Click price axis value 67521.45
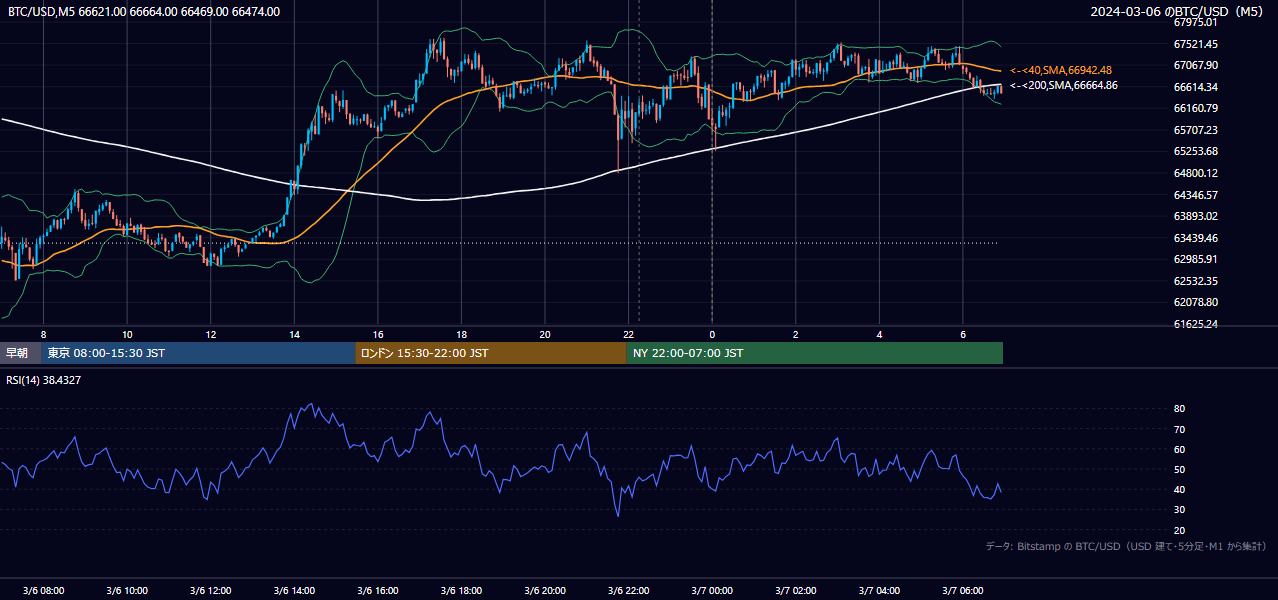 click(x=1195, y=44)
